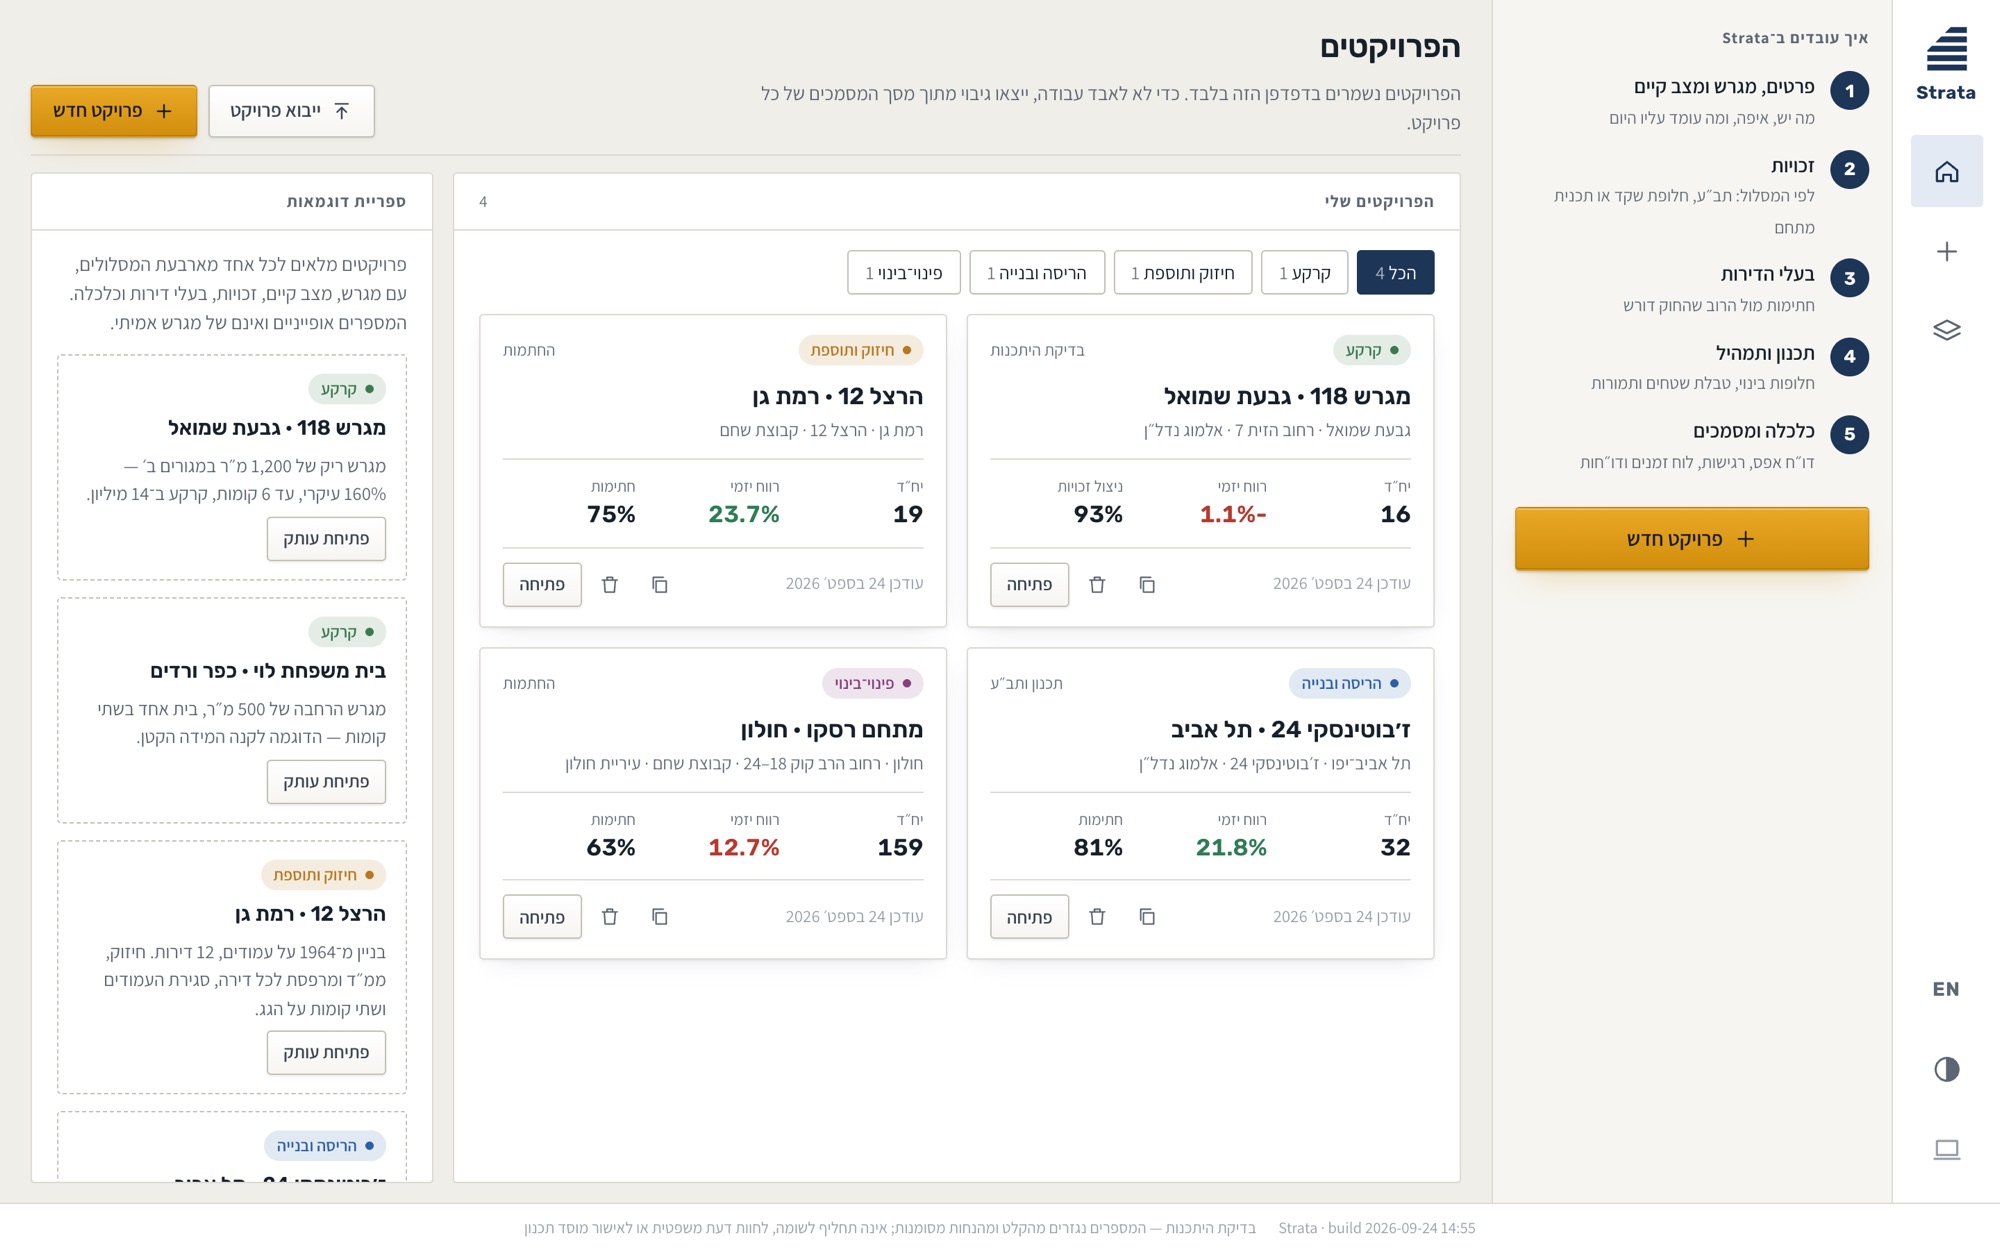Open copy of בית משפחת לוי sample
This screenshot has height=1250, width=2000.
point(326,782)
